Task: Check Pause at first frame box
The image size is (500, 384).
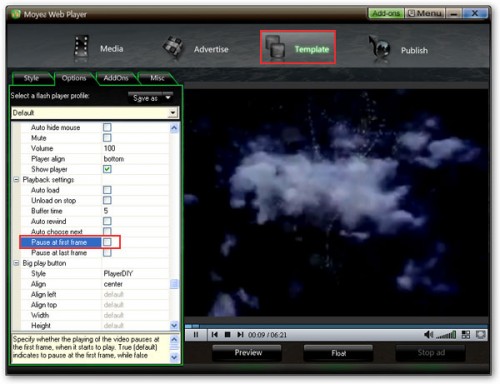Action: point(107,242)
